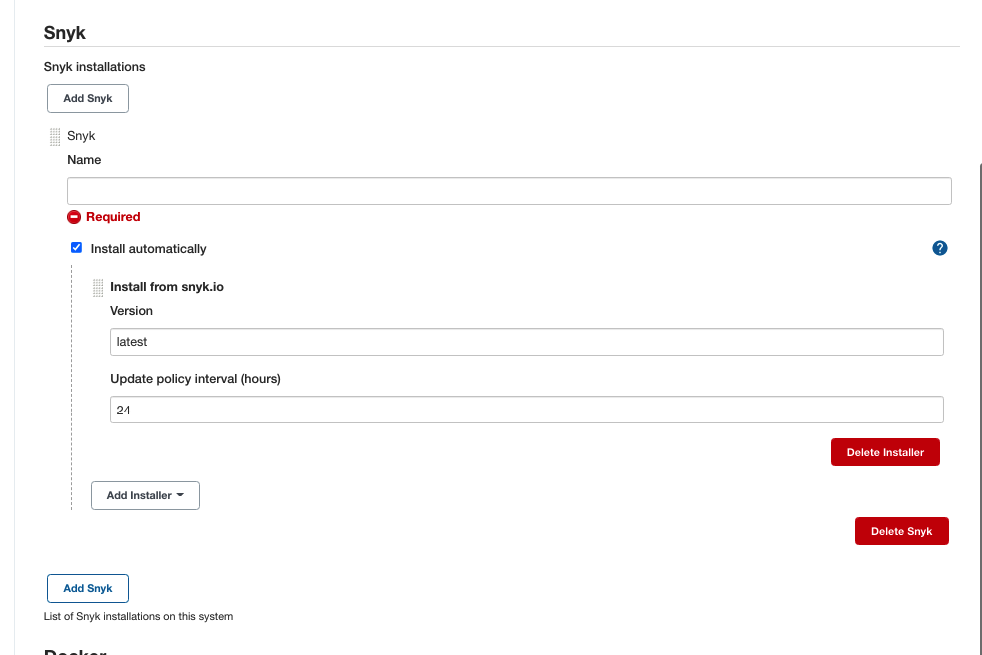
Task: Click the Version field containing latest
Action: pos(526,342)
